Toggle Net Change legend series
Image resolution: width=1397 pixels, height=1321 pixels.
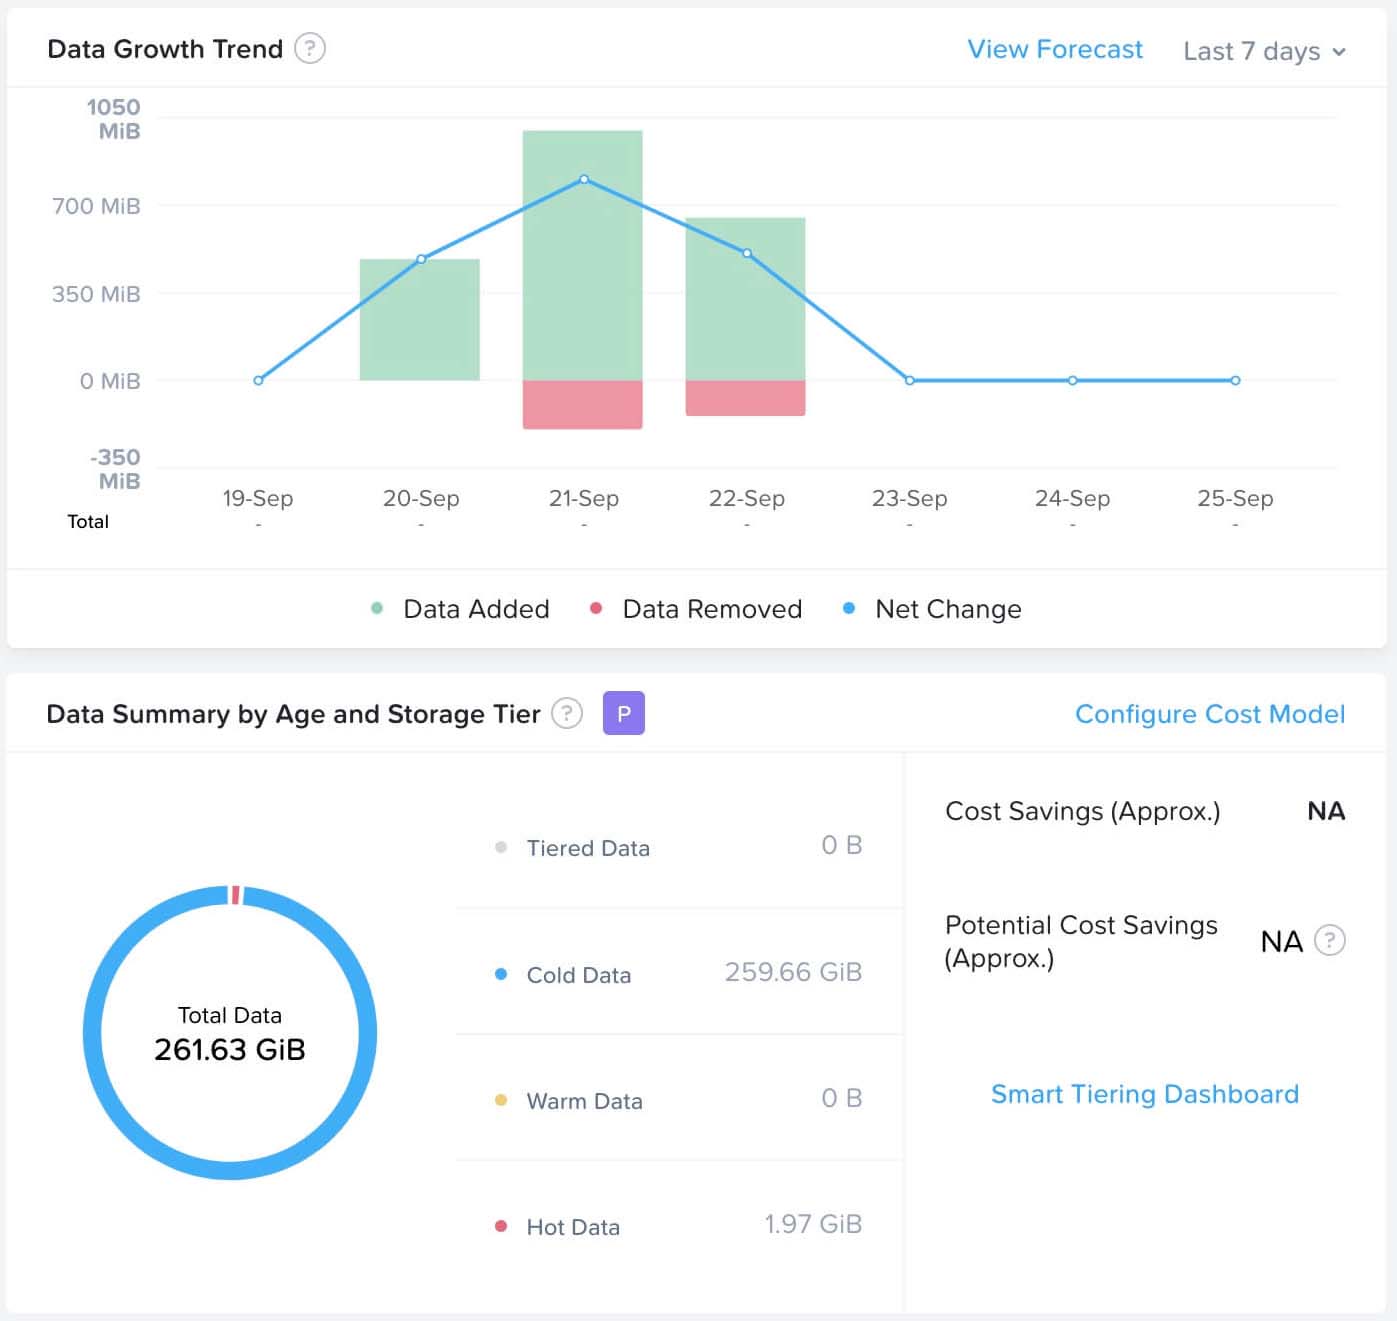click(932, 609)
